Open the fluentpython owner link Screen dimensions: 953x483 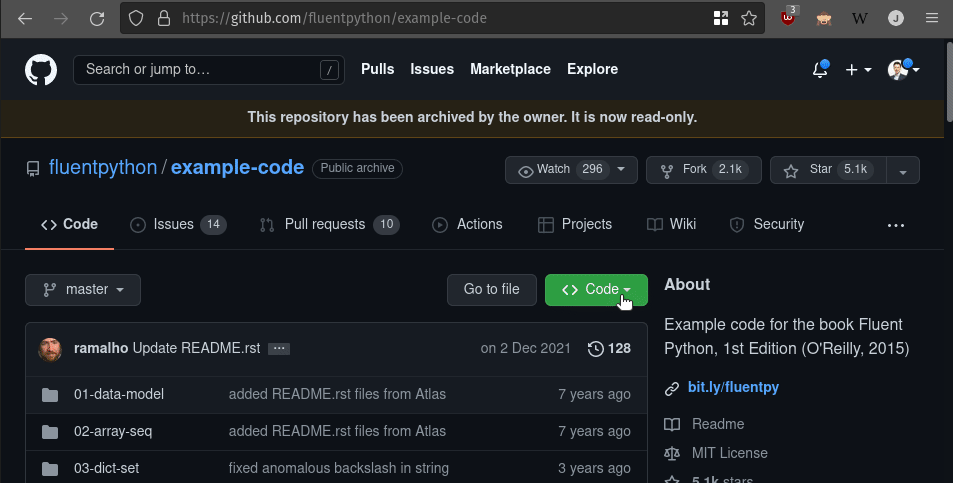point(103,168)
